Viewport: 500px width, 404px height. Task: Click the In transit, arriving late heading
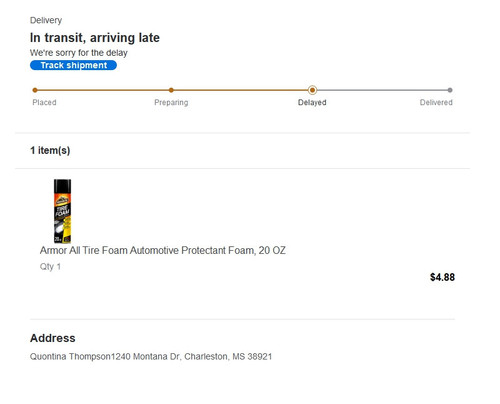coord(95,38)
